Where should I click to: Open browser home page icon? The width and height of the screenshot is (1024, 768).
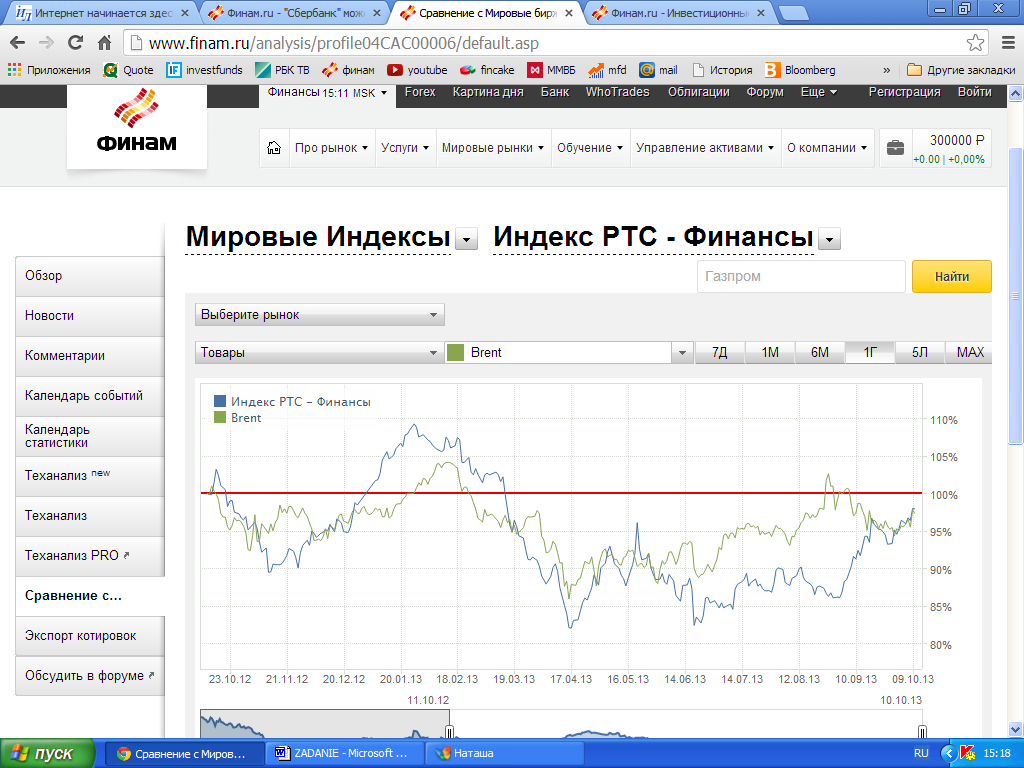tap(104, 43)
